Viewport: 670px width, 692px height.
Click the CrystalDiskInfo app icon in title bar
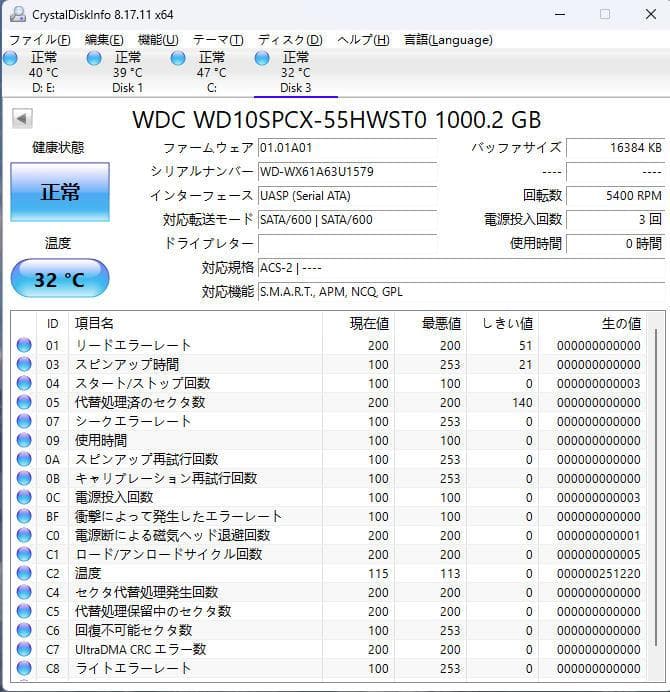(x=18, y=15)
